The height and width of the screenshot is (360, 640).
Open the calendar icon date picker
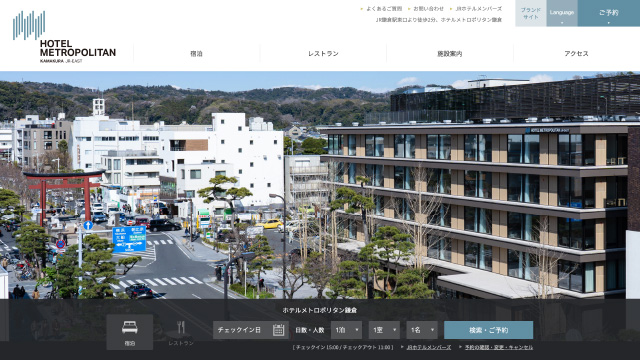278,330
